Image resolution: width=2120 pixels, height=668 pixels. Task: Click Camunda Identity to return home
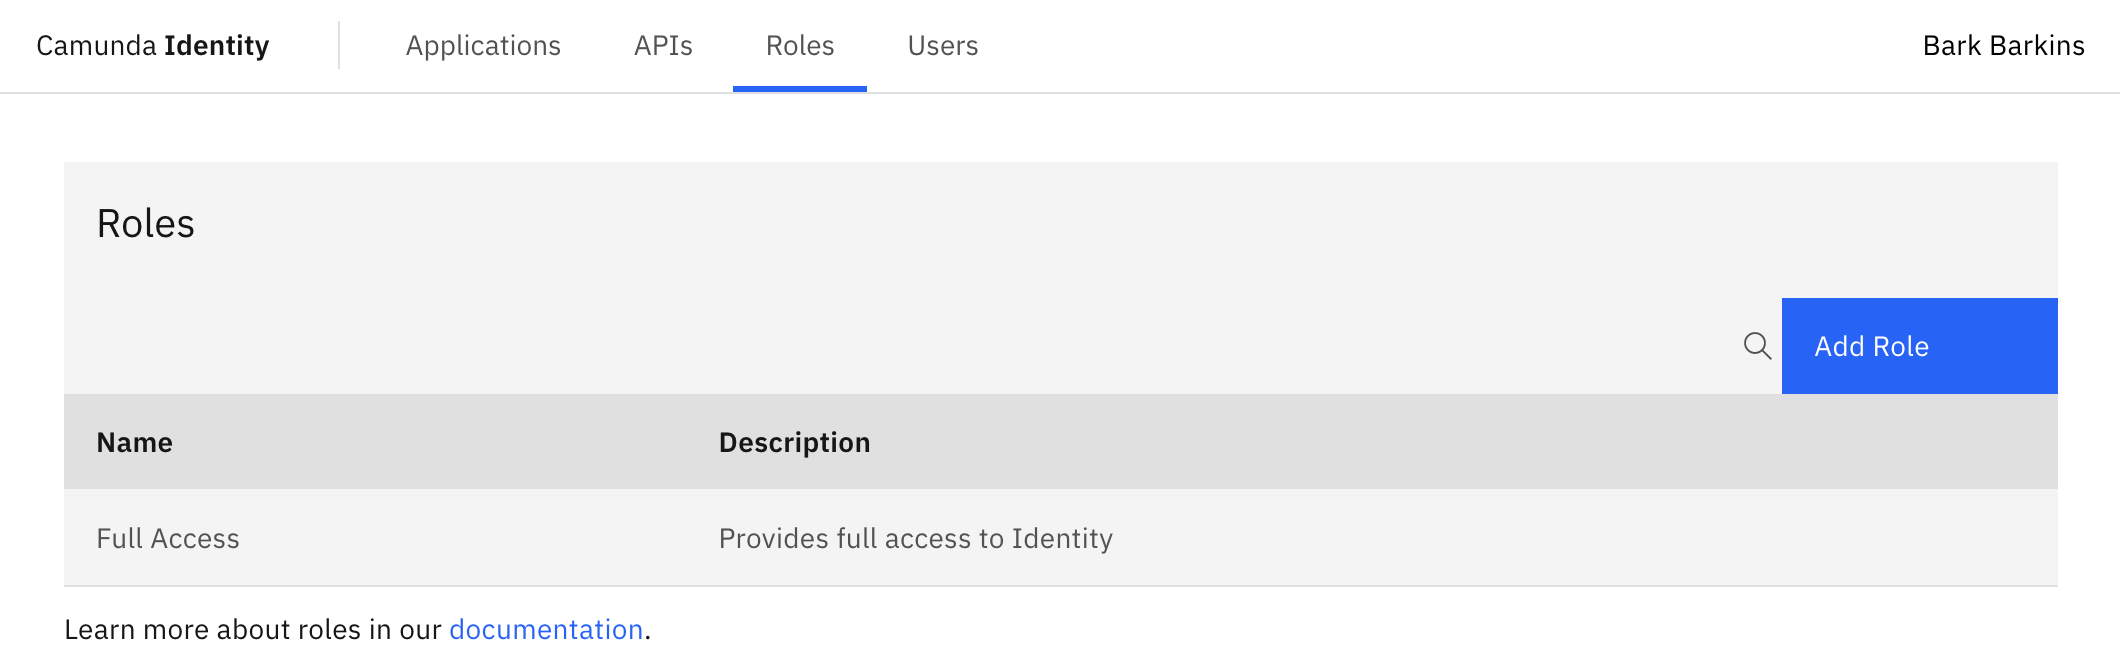(x=152, y=45)
